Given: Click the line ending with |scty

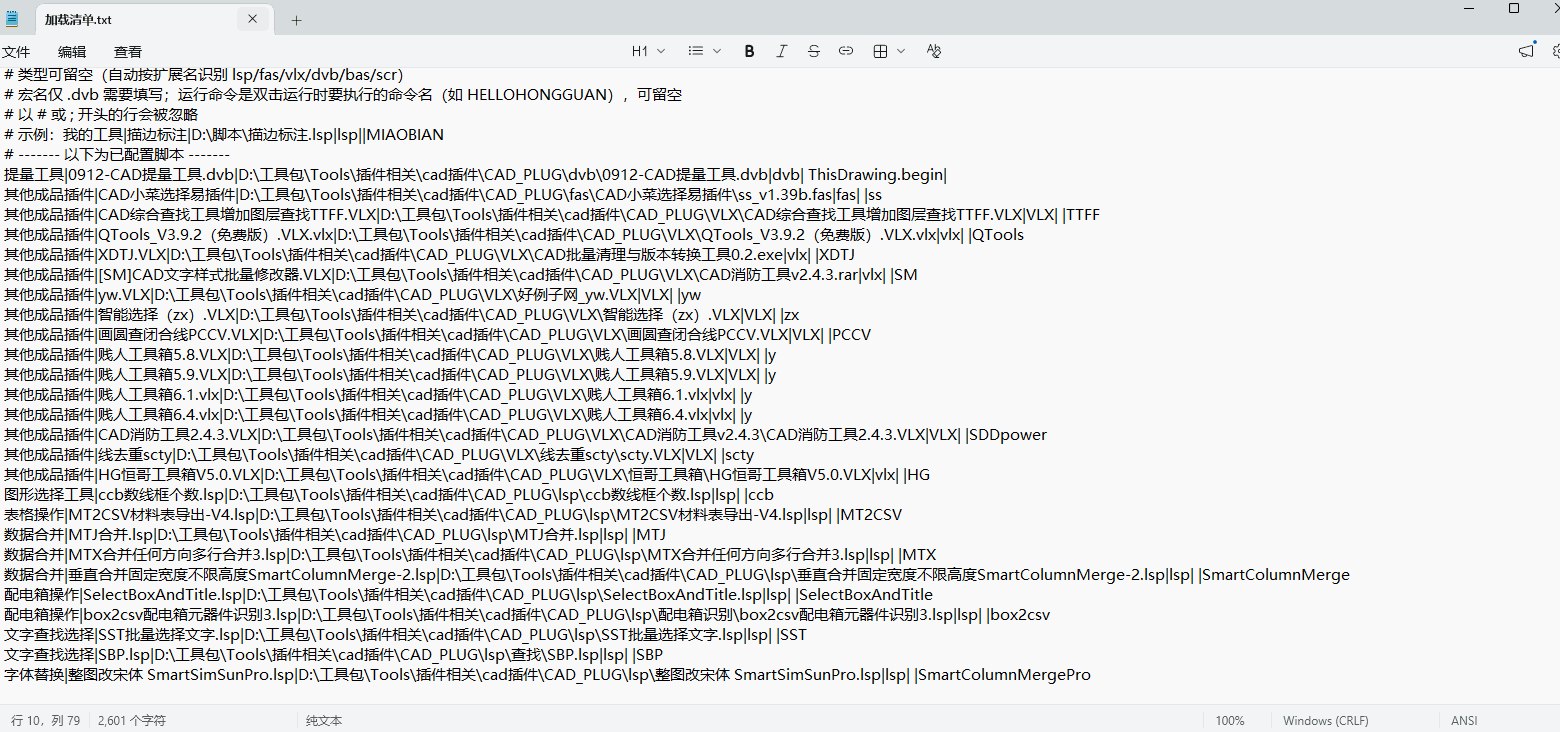Looking at the screenshot, I should (x=379, y=455).
